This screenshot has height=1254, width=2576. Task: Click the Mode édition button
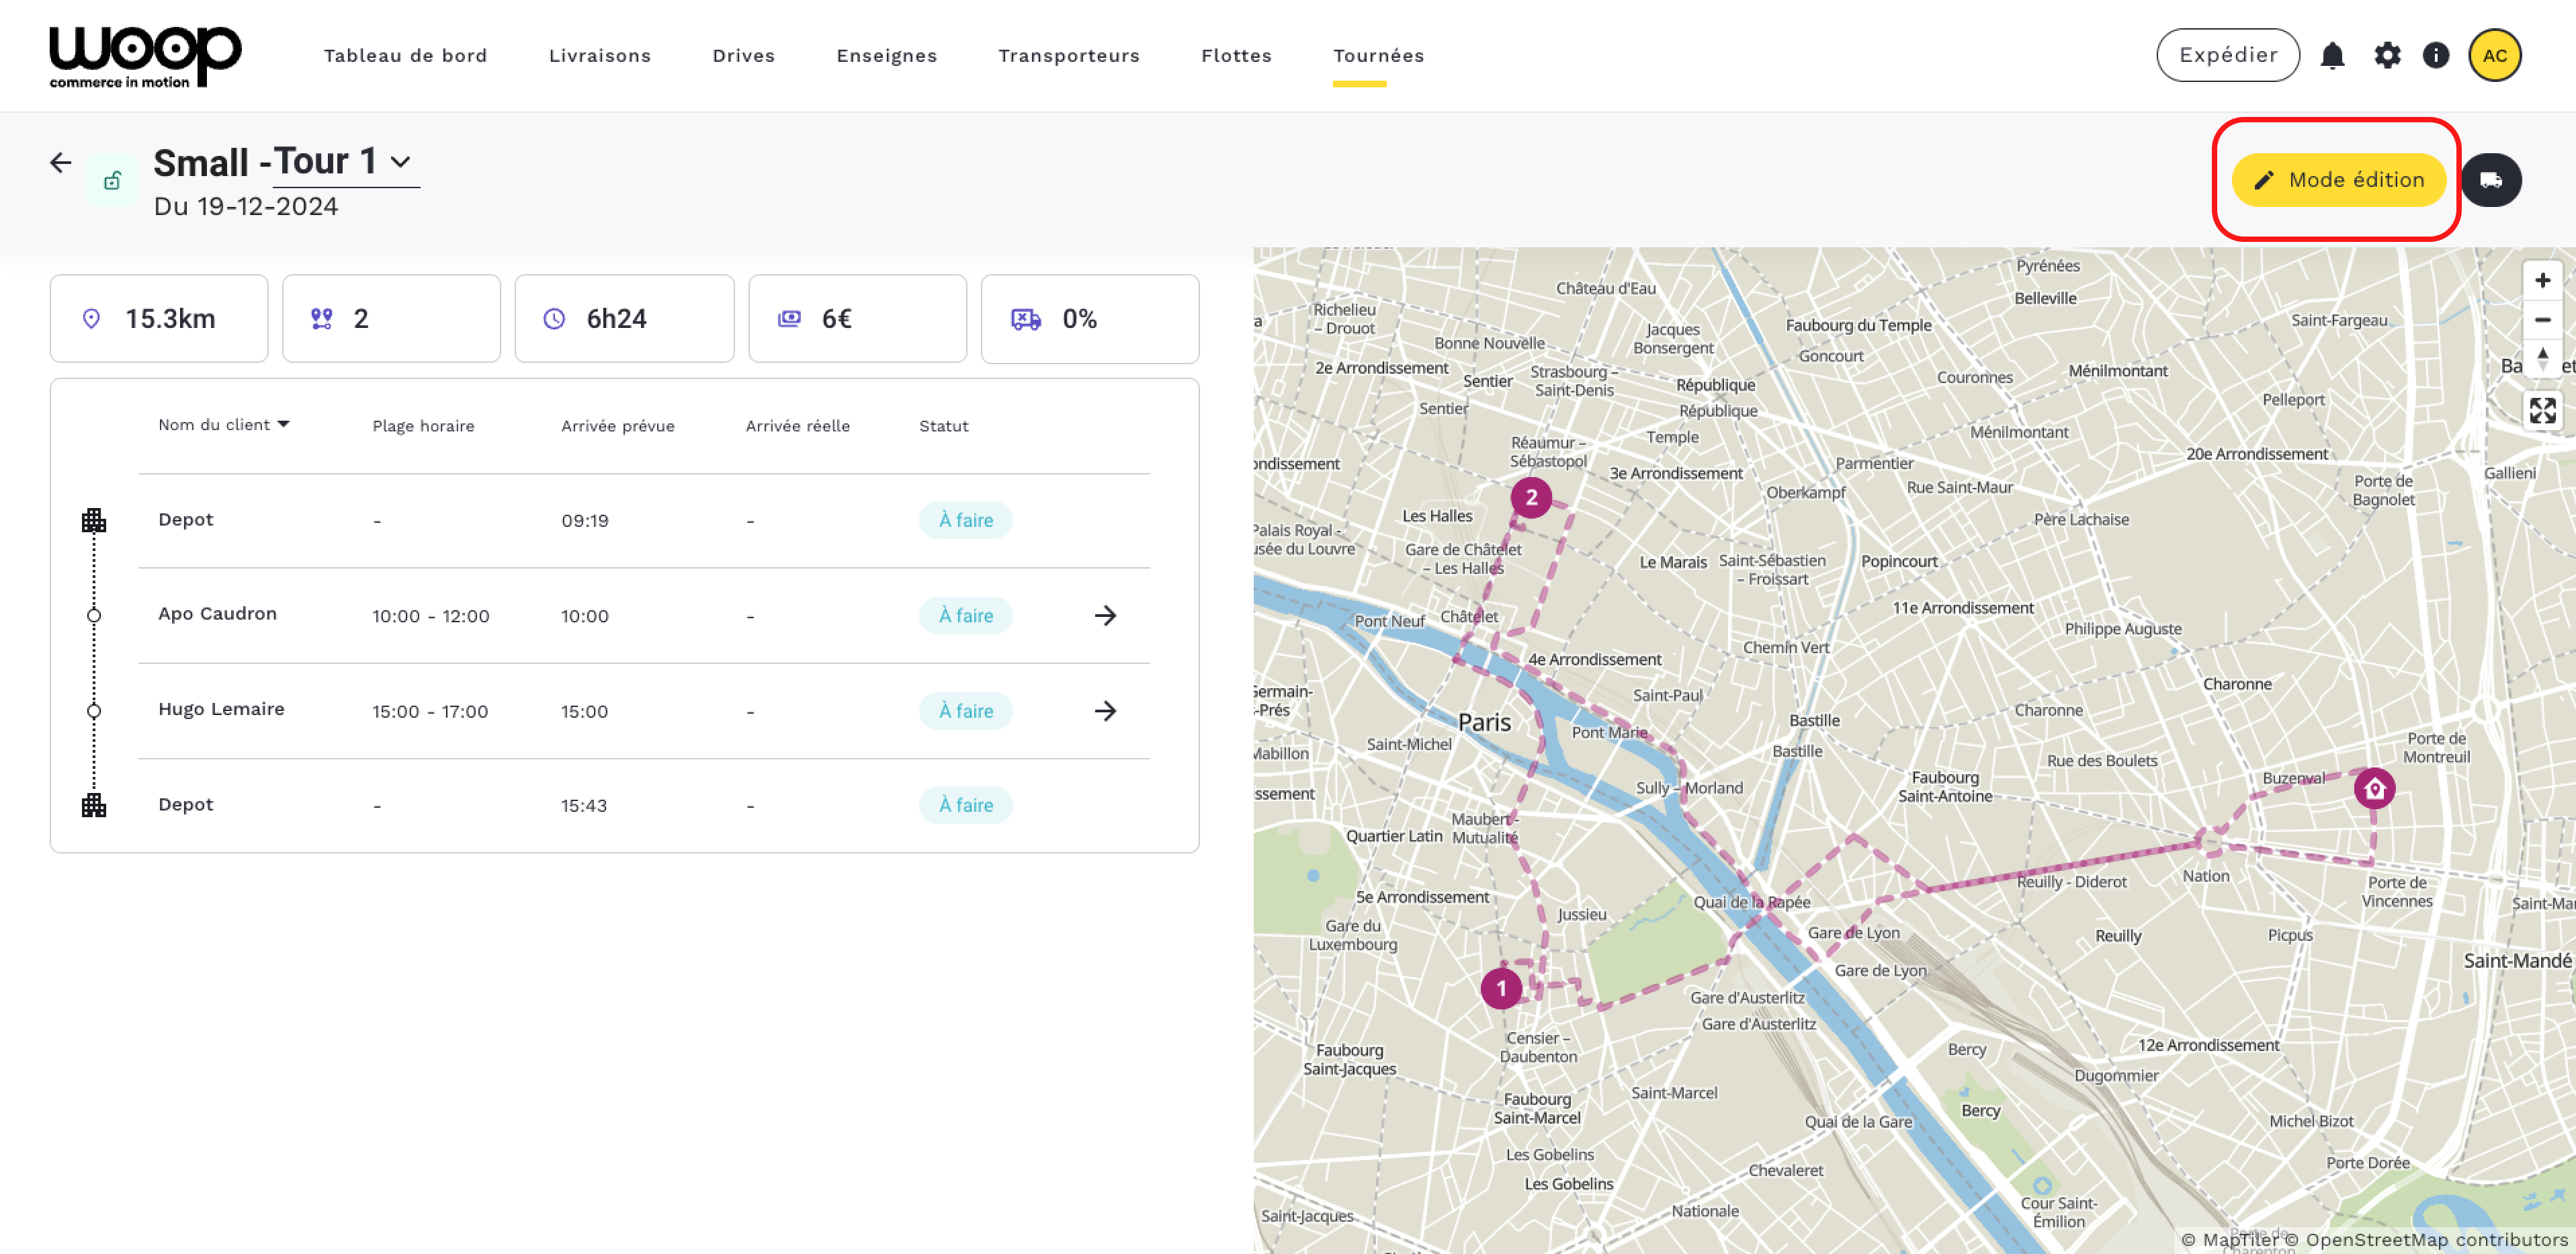tap(2338, 180)
